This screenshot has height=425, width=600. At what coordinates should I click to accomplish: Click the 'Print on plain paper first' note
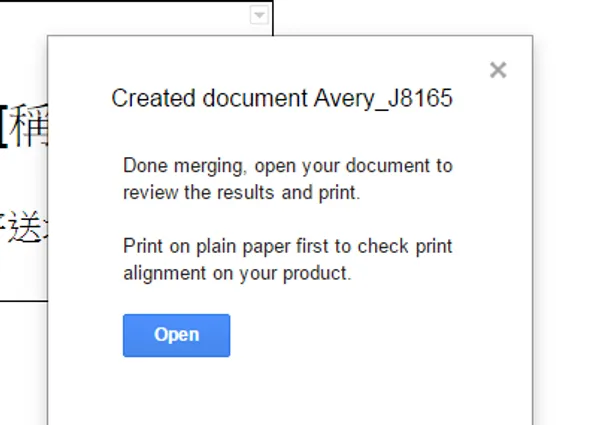point(288,259)
